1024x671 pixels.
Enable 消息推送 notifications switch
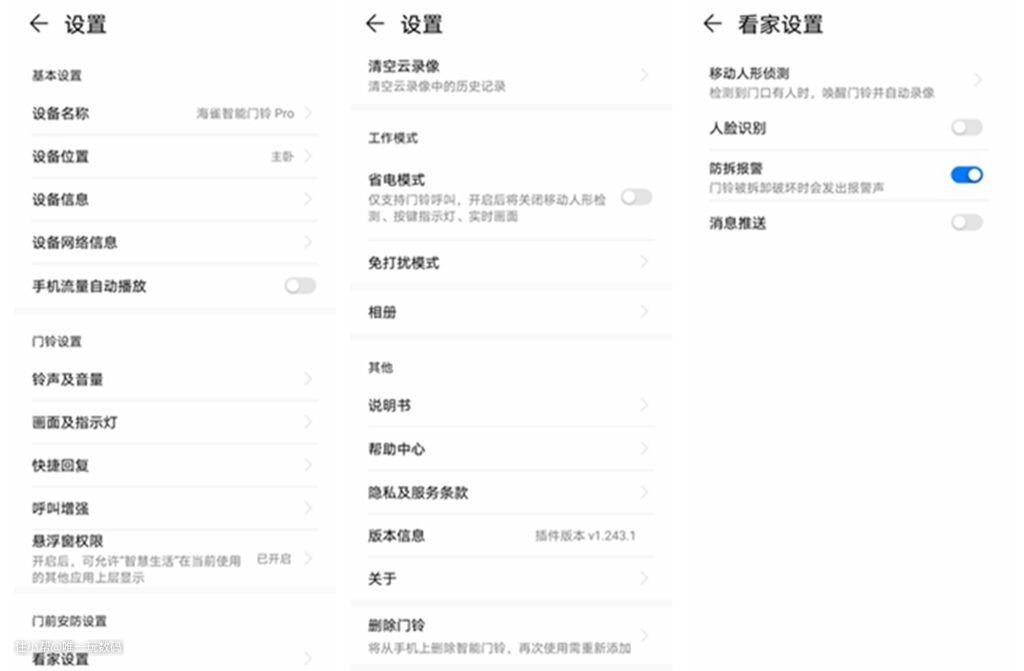pos(966,223)
